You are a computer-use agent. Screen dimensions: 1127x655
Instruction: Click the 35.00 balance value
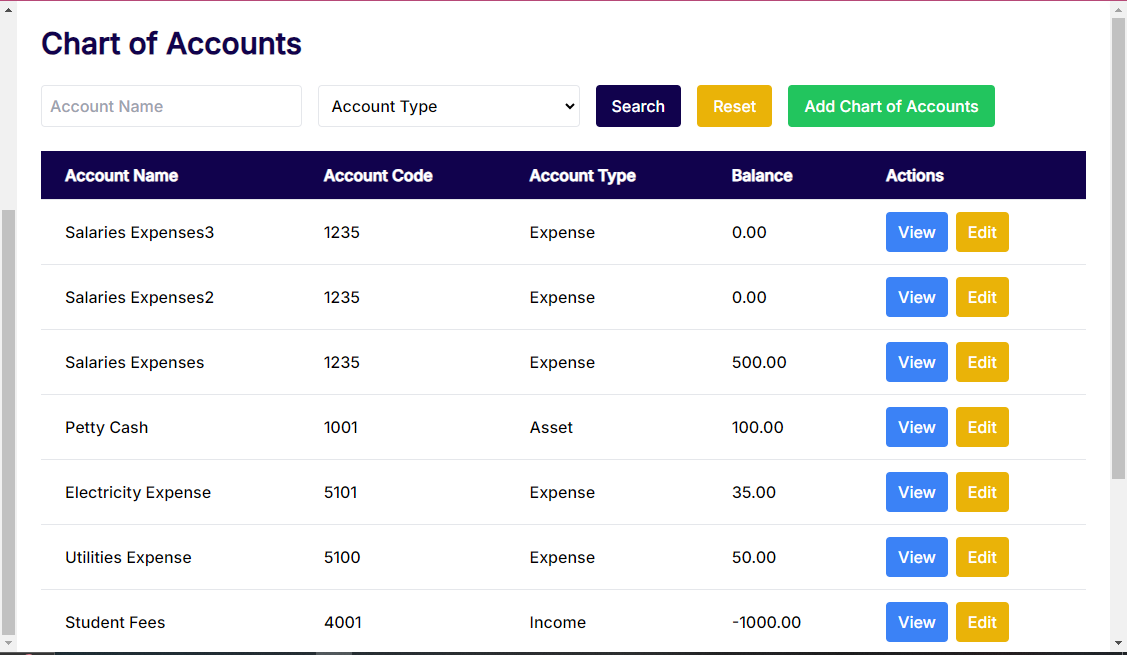pyautogui.click(x=754, y=493)
